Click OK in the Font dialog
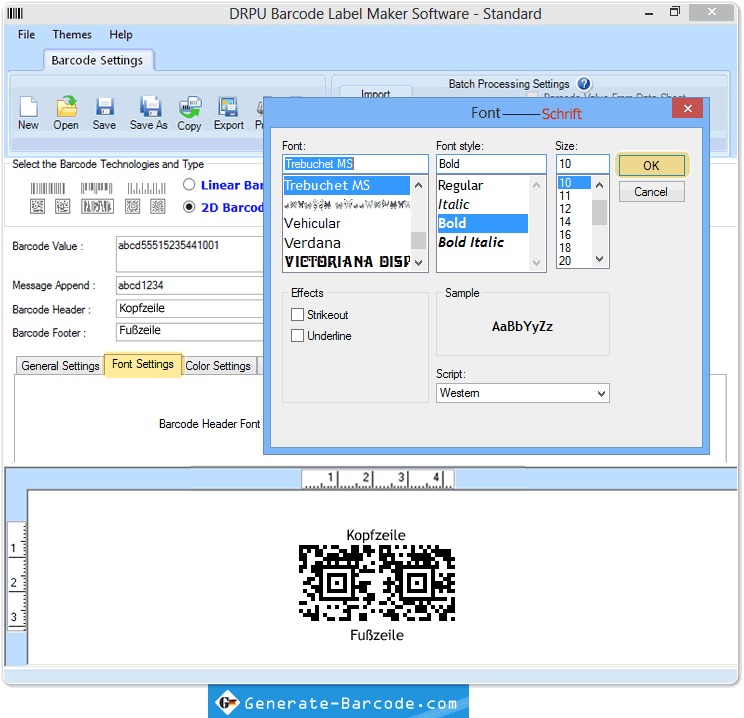744x718 pixels. tap(651, 165)
